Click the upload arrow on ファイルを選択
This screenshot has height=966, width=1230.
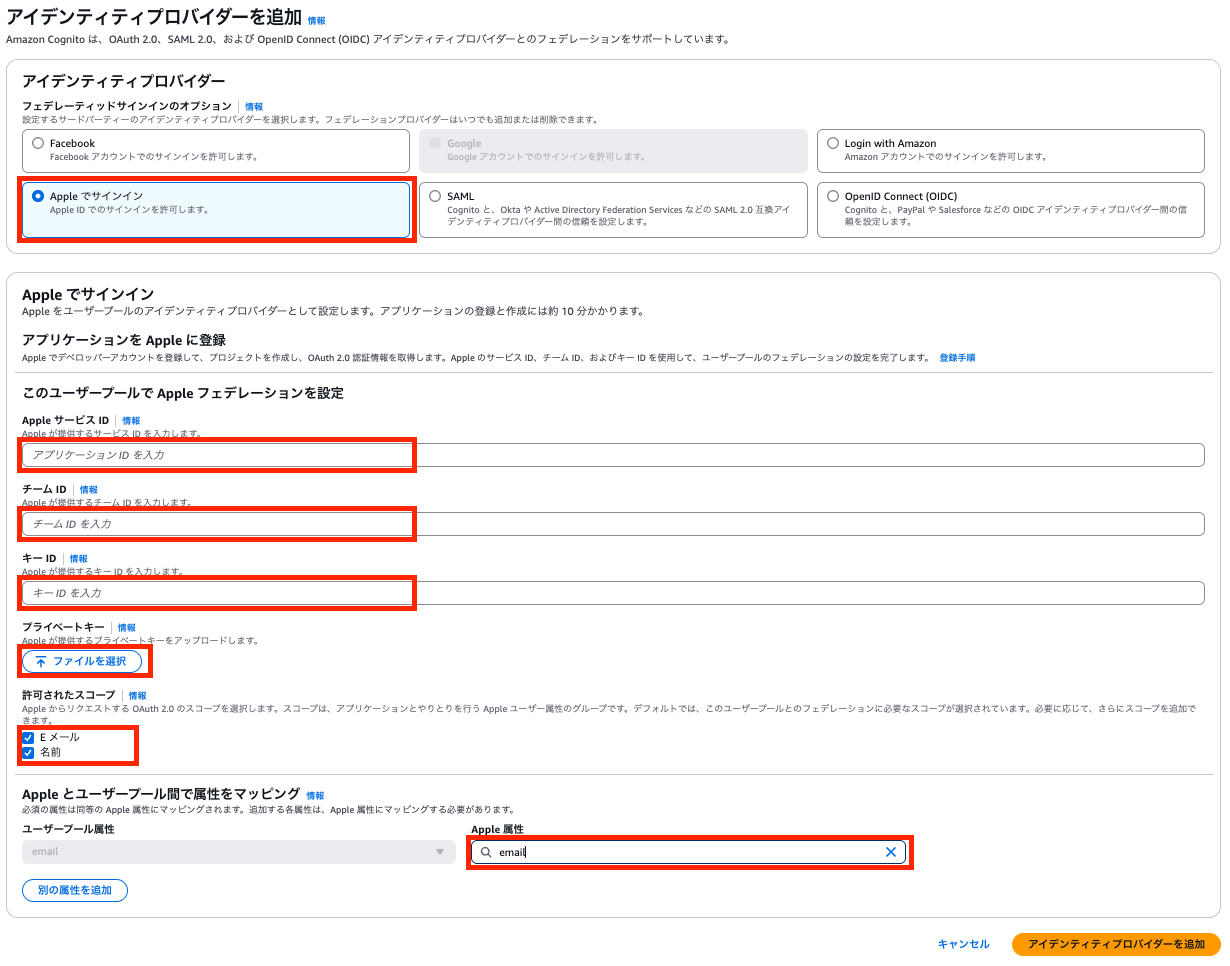click(x=41, y=661)
